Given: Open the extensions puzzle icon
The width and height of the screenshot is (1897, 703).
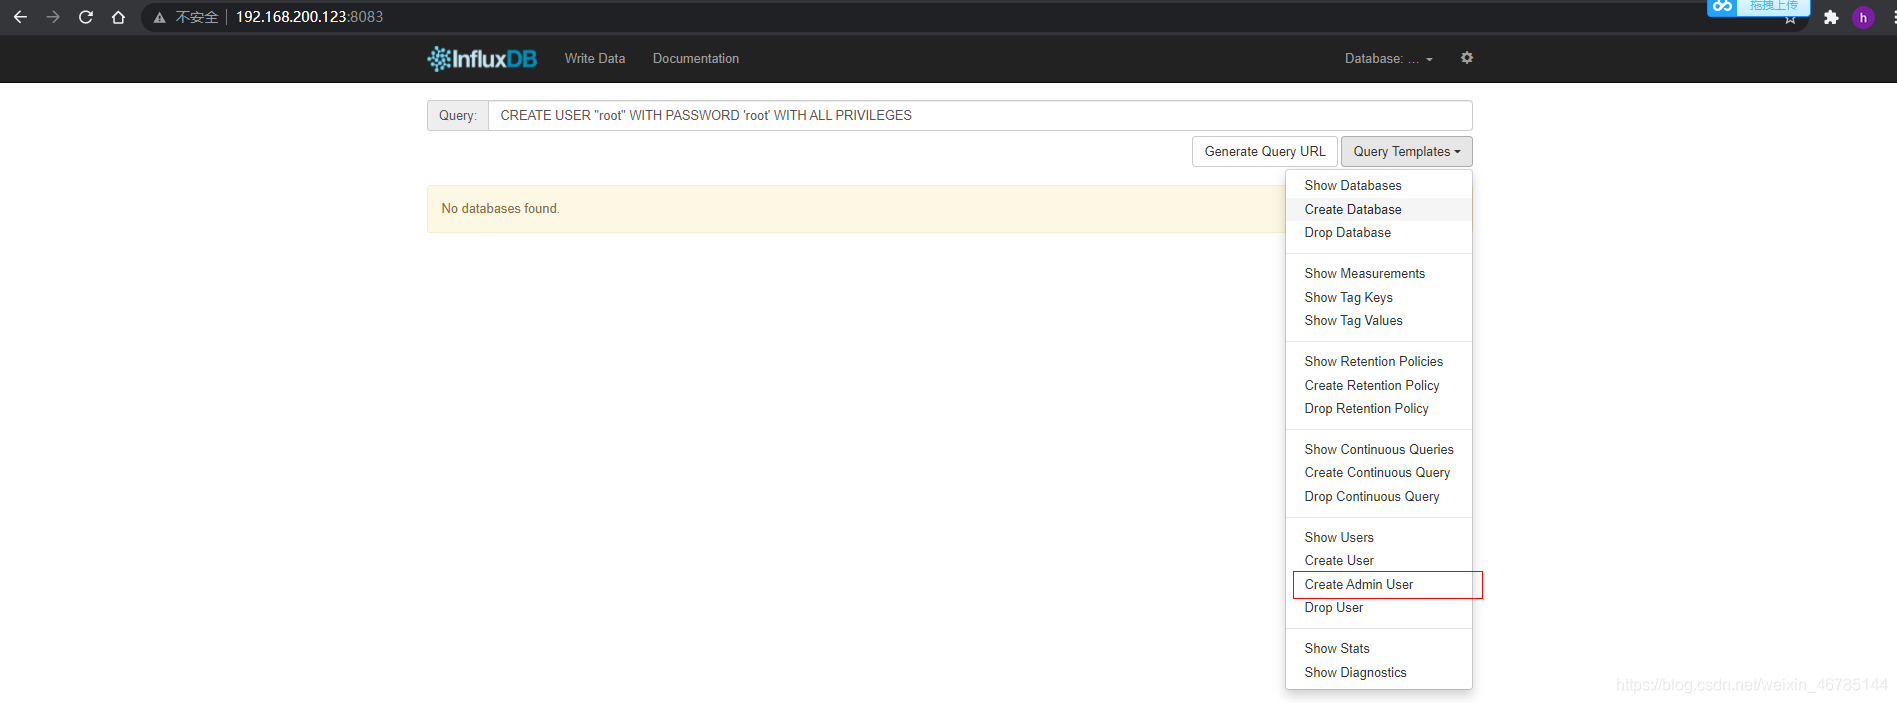Looking at the screenshot, I should click(1831, 17).
